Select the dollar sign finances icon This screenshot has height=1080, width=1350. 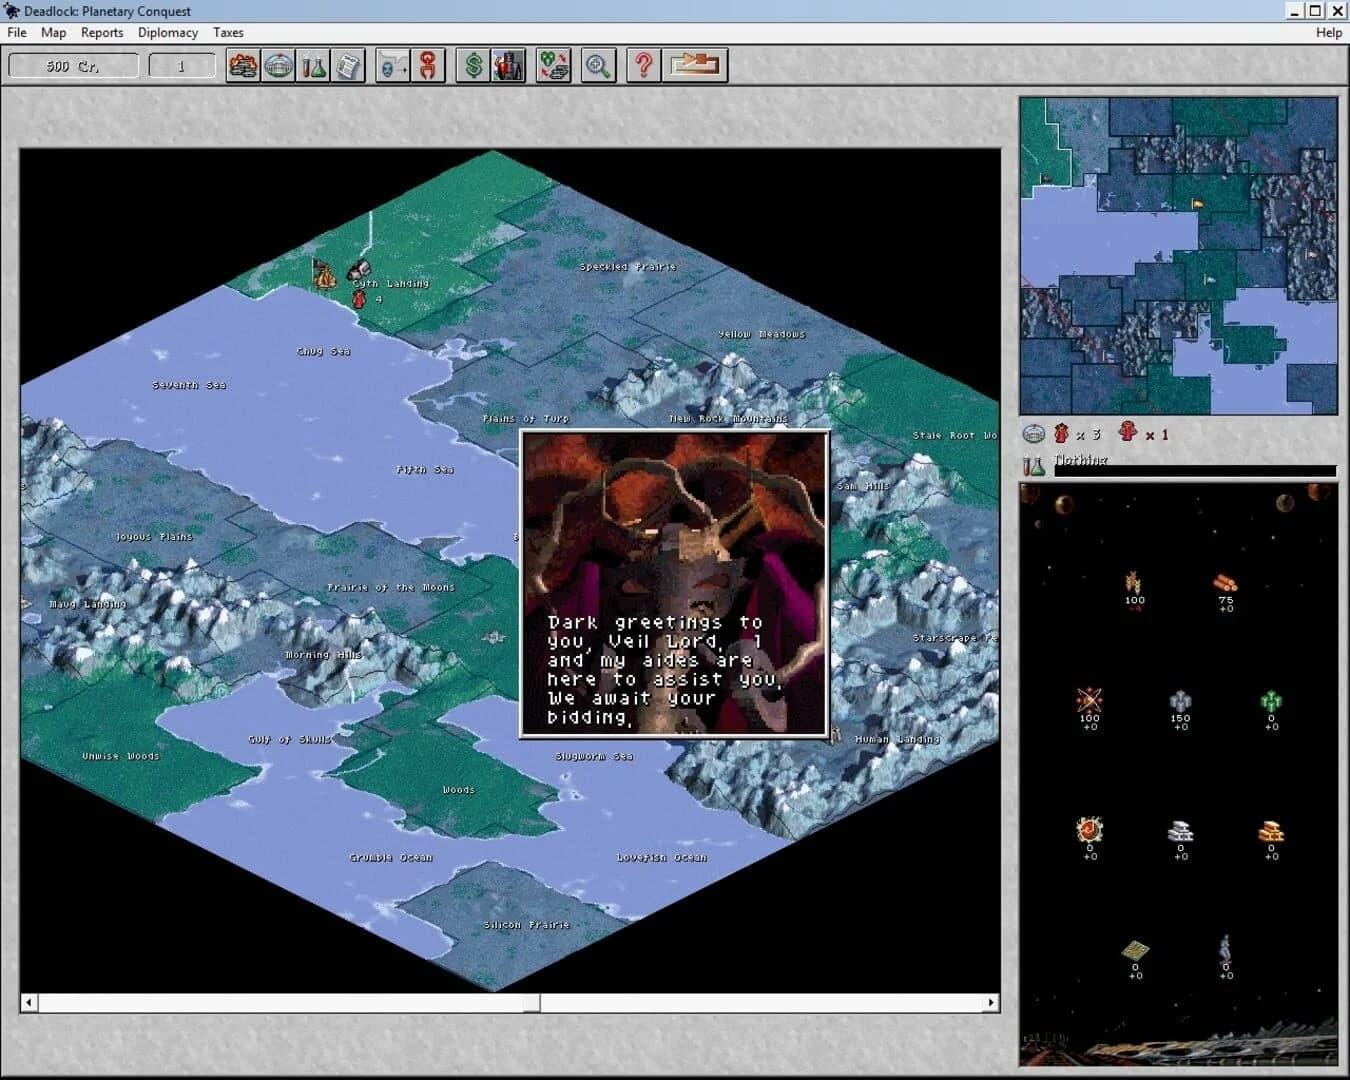(x=473, y=65)
